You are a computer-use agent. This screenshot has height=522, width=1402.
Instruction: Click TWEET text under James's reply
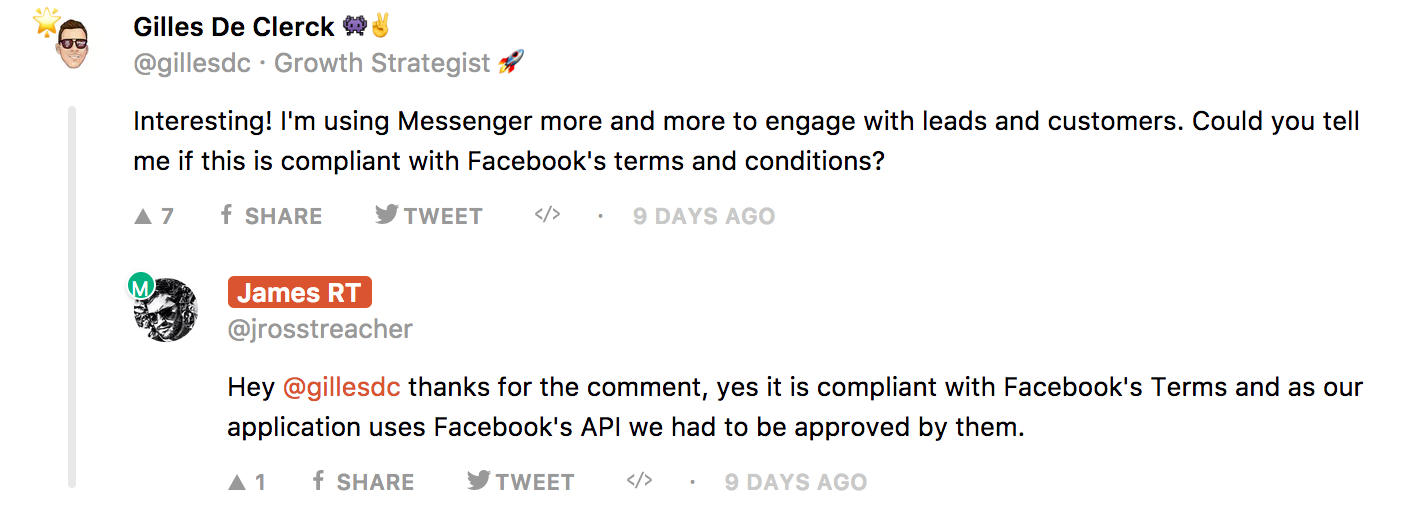[x=535, y=482]
